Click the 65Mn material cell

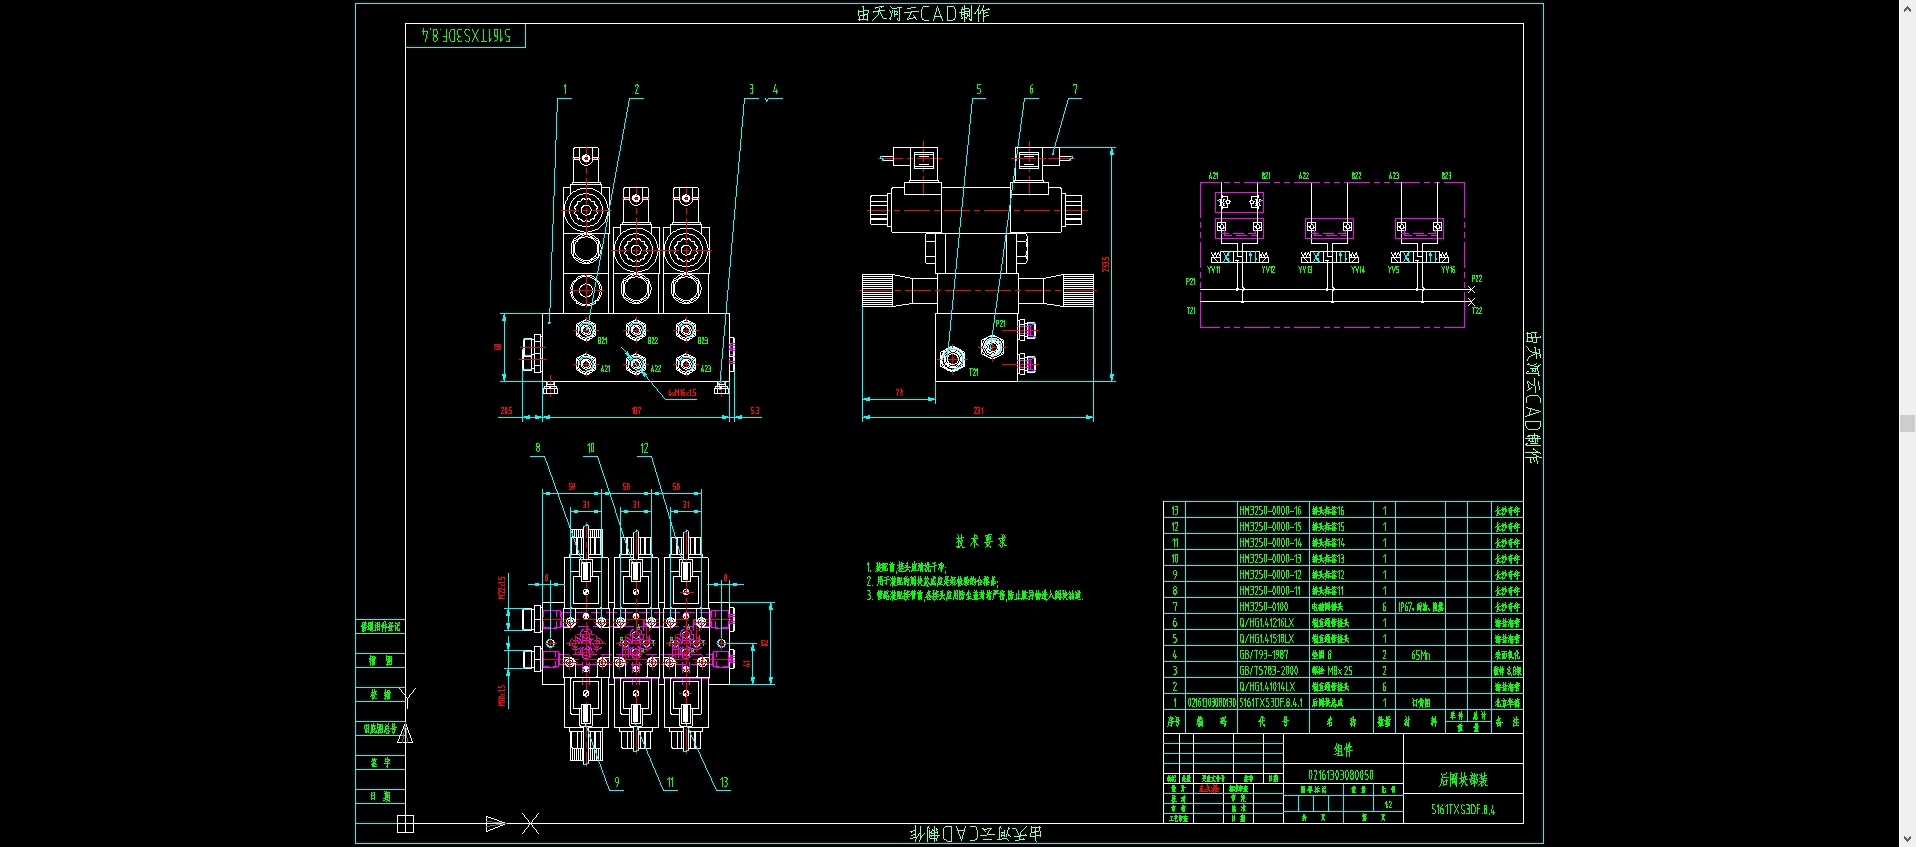click(1420, 655)
